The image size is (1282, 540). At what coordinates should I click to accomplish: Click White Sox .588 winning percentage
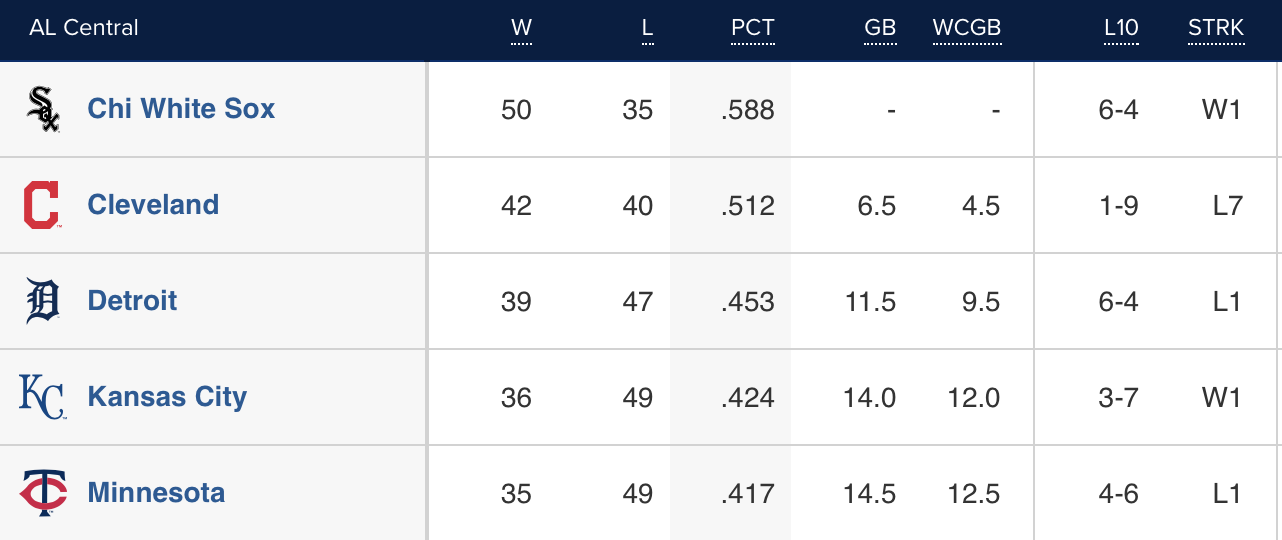click(x=747, y=110)
